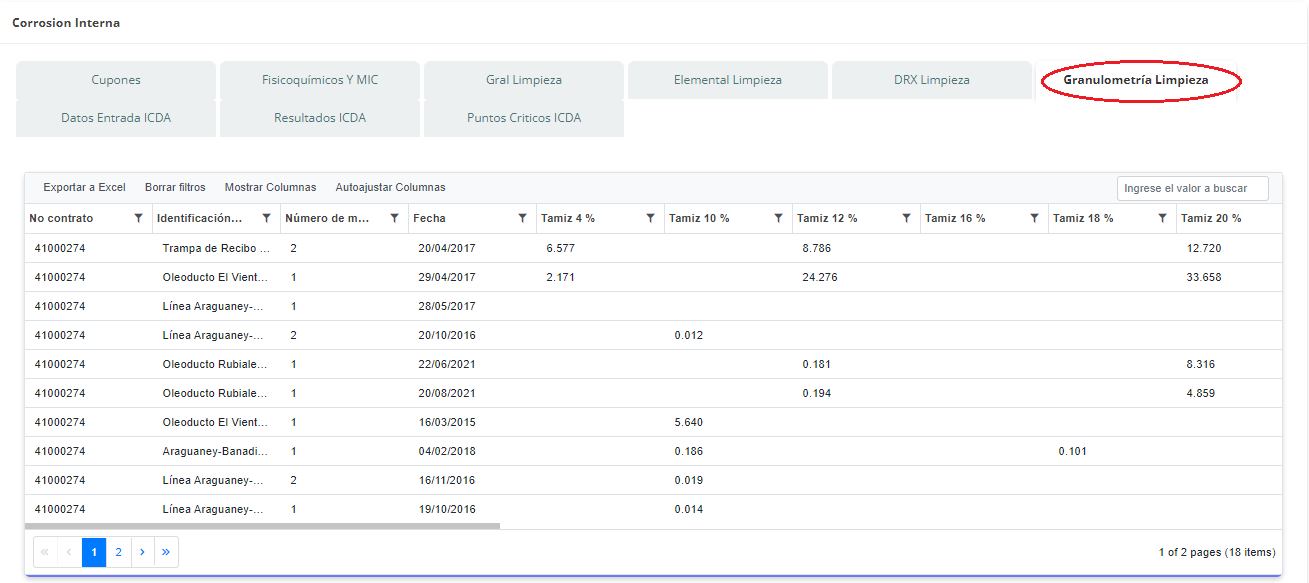This screenshot has height=583, width=1309.
Task: Filter the Tamiz 4 % column
Action: (x=650, y=218)
